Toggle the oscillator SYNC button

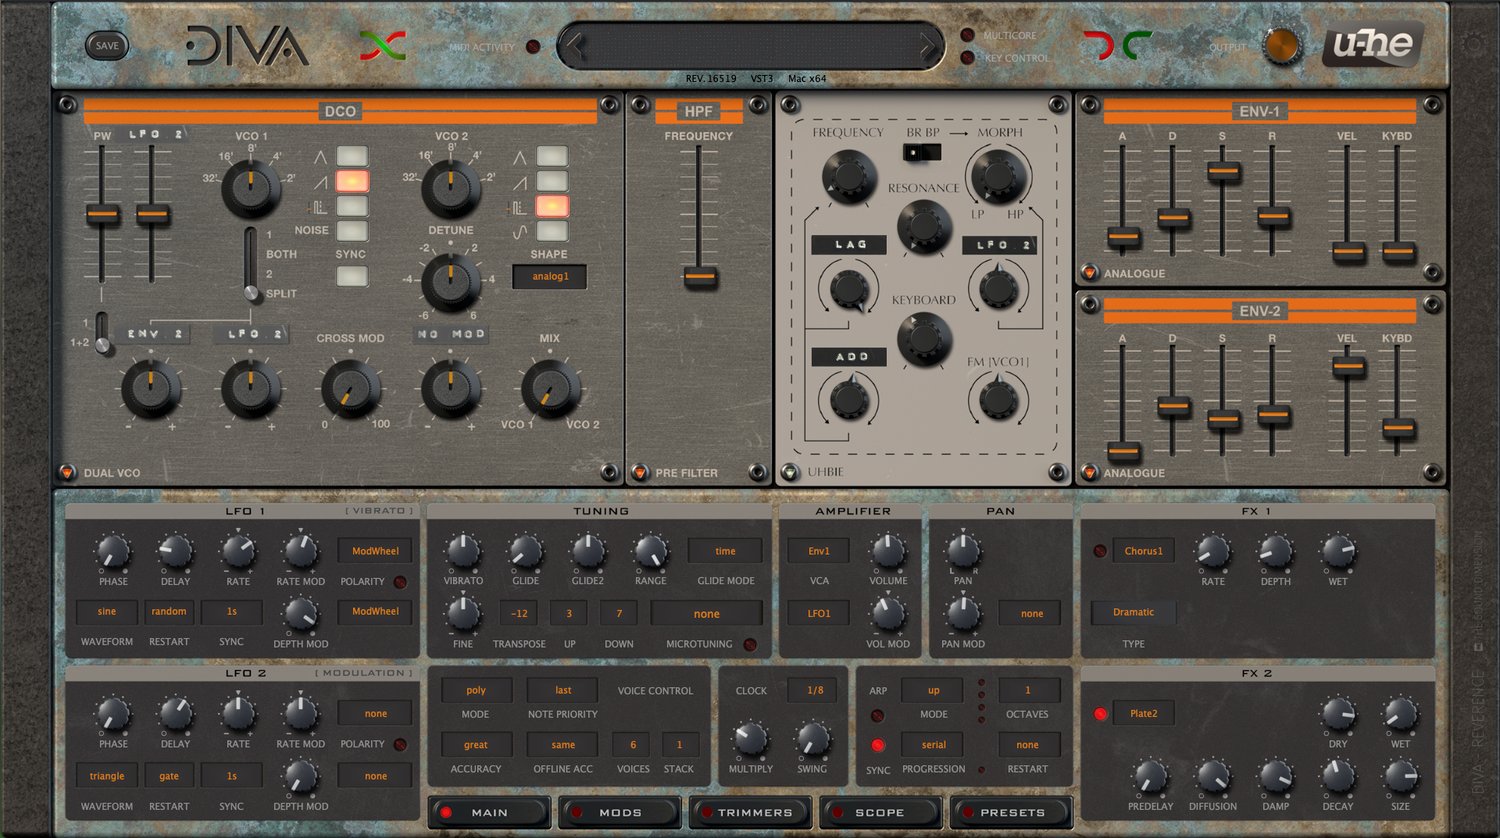click(352, 275)
